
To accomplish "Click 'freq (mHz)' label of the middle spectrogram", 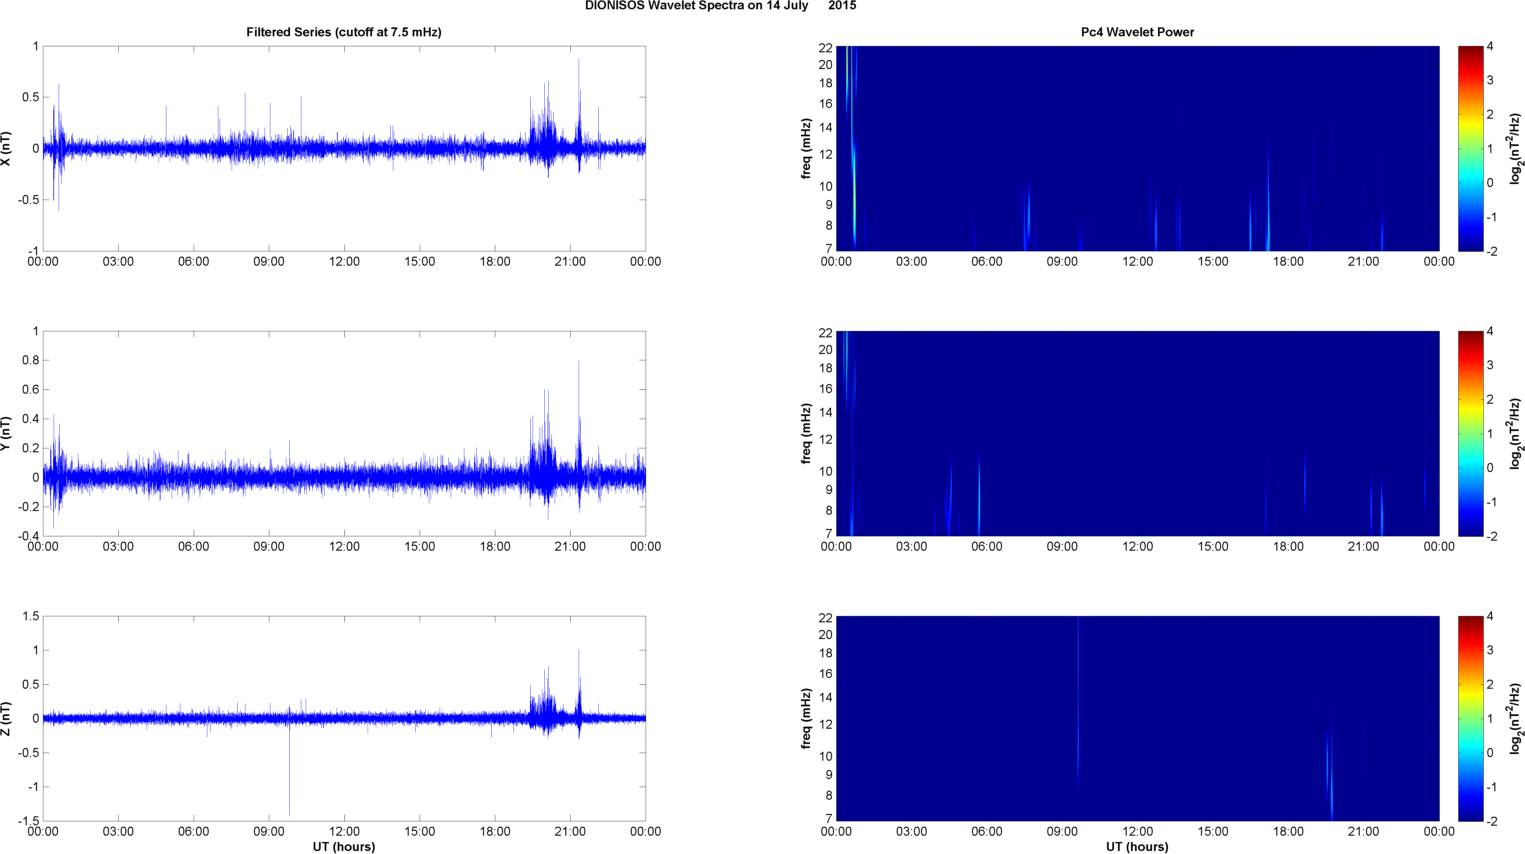I will 805,433.
